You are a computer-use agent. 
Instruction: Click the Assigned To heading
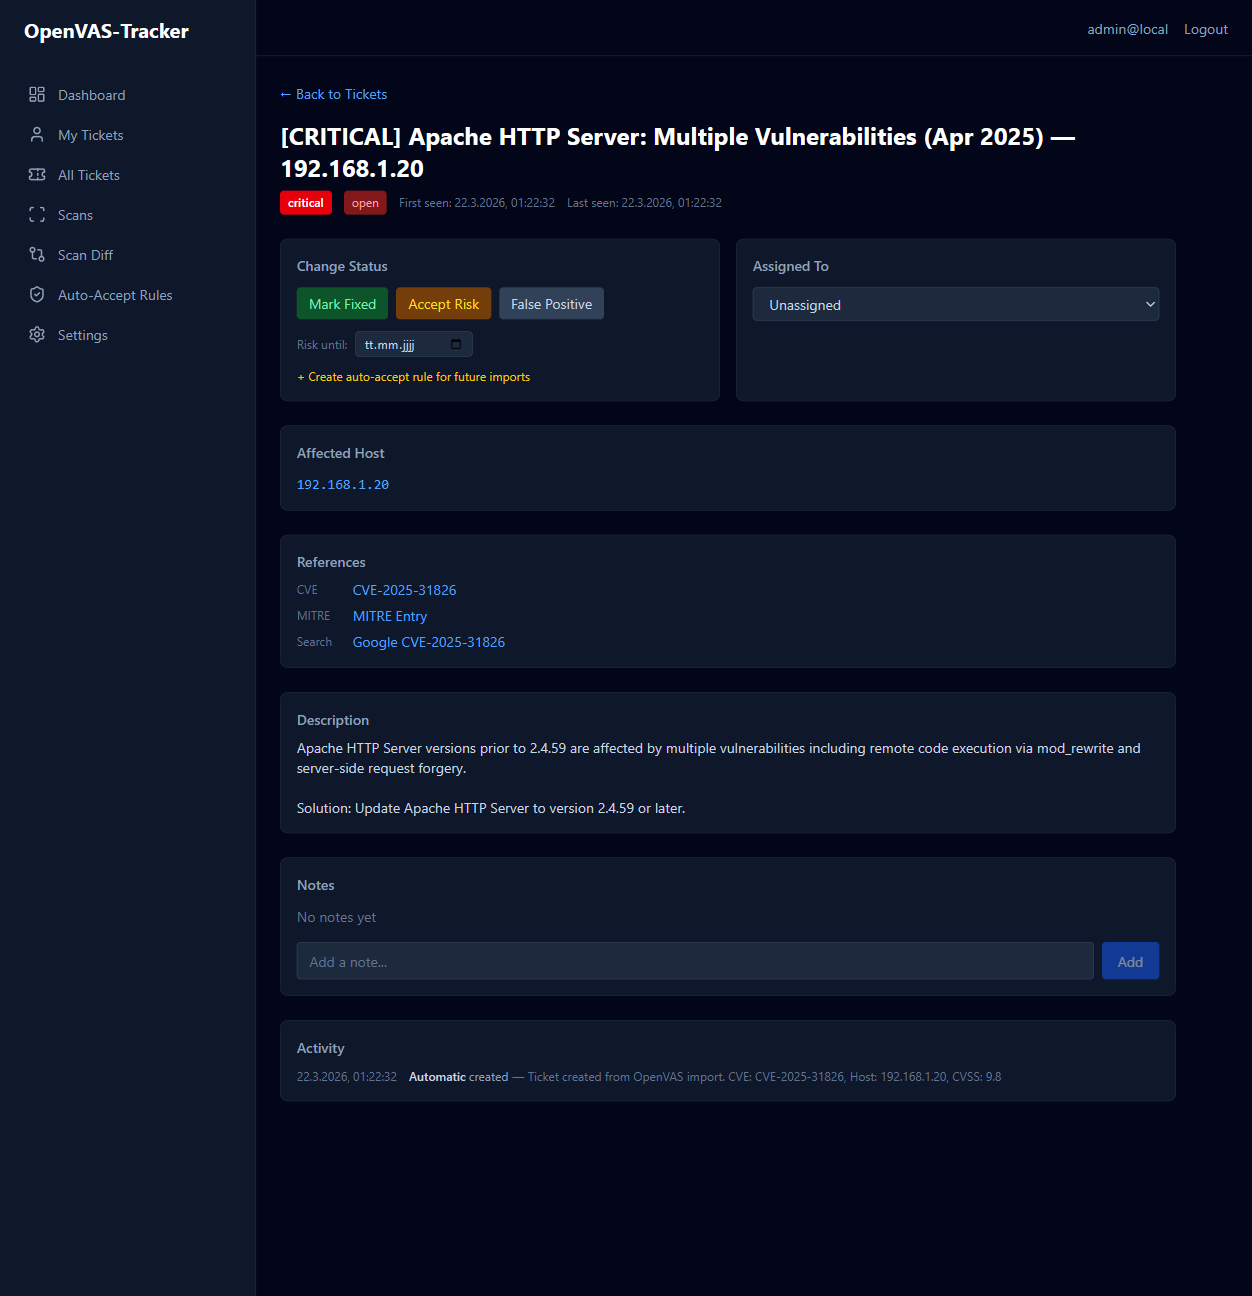(791, 266)
